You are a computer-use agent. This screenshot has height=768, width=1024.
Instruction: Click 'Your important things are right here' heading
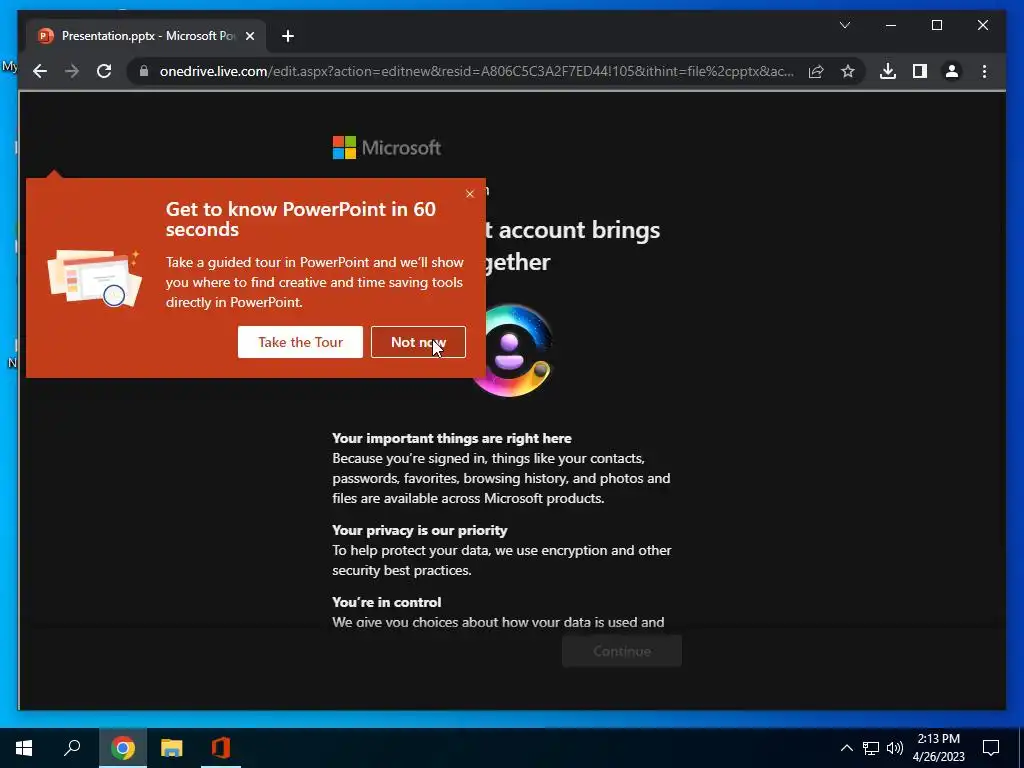452,438
